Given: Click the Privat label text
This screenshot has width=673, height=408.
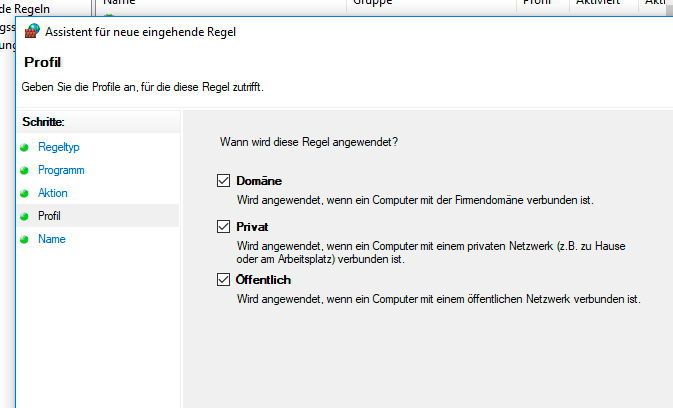Looking at the screenshot, I should (x=252, y=227).
